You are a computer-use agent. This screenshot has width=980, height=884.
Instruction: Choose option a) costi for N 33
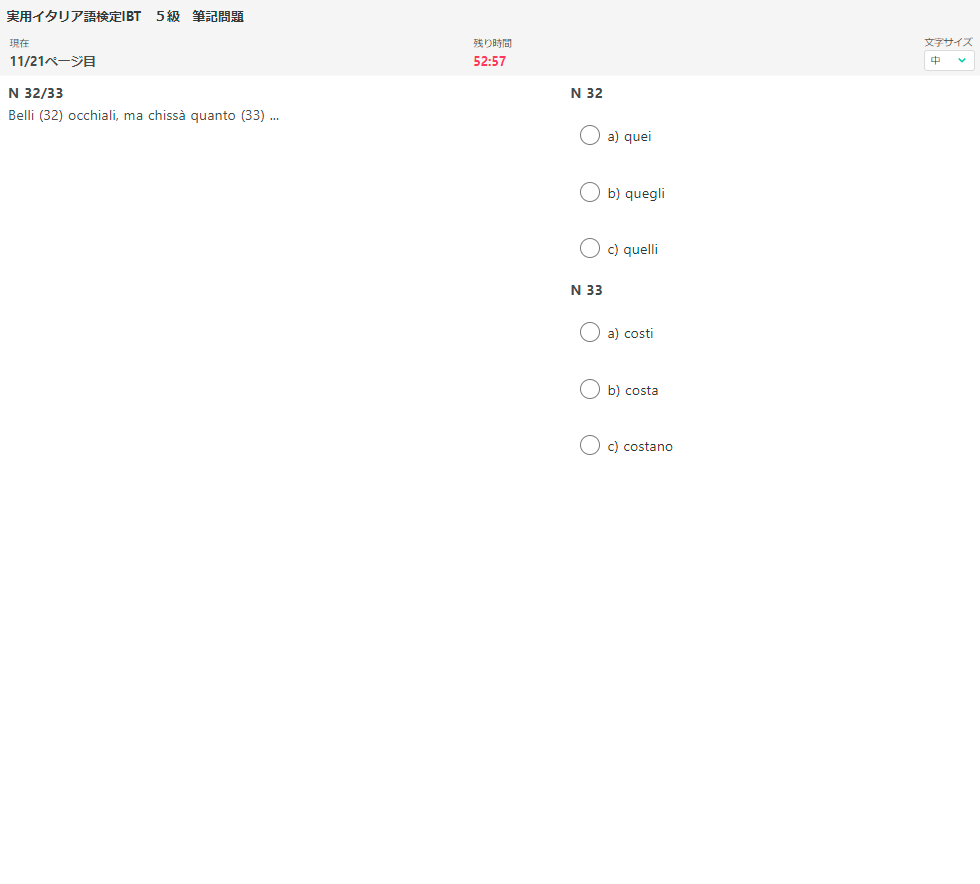tap(589, 332)
